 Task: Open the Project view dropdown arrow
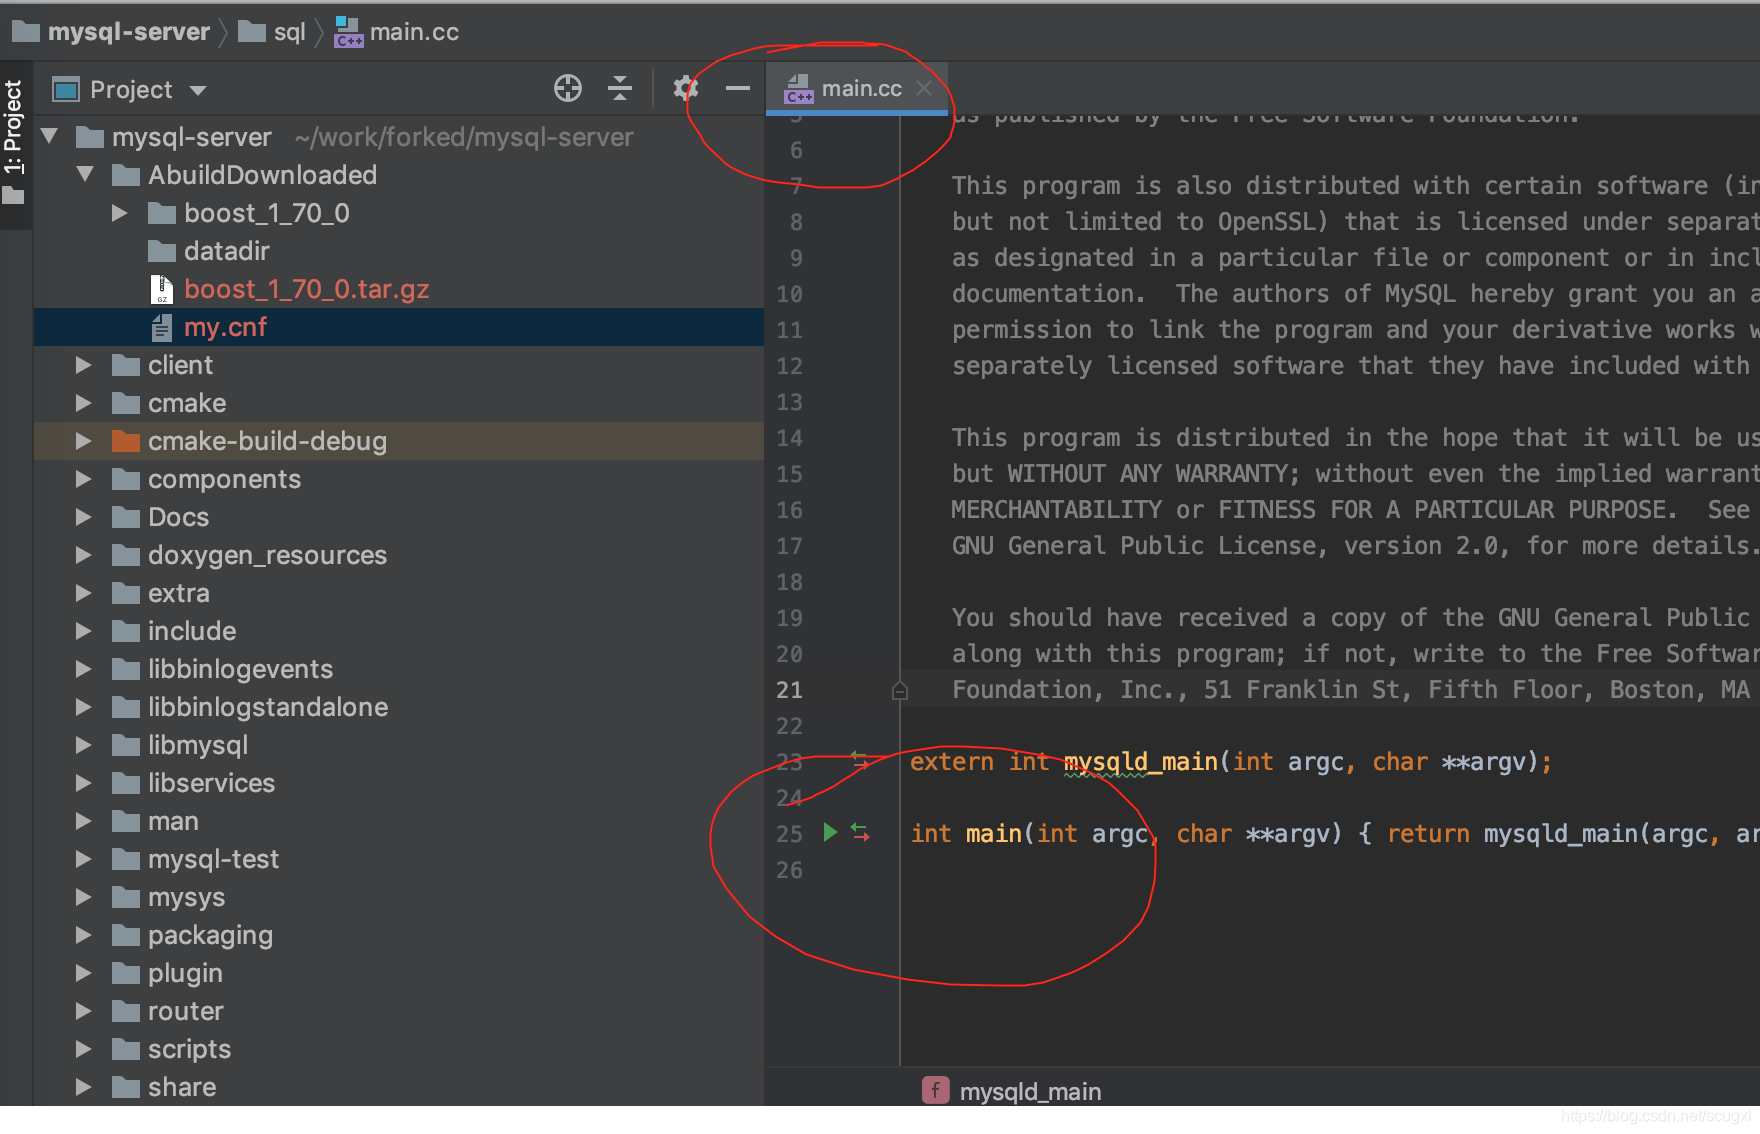[198, 90]
